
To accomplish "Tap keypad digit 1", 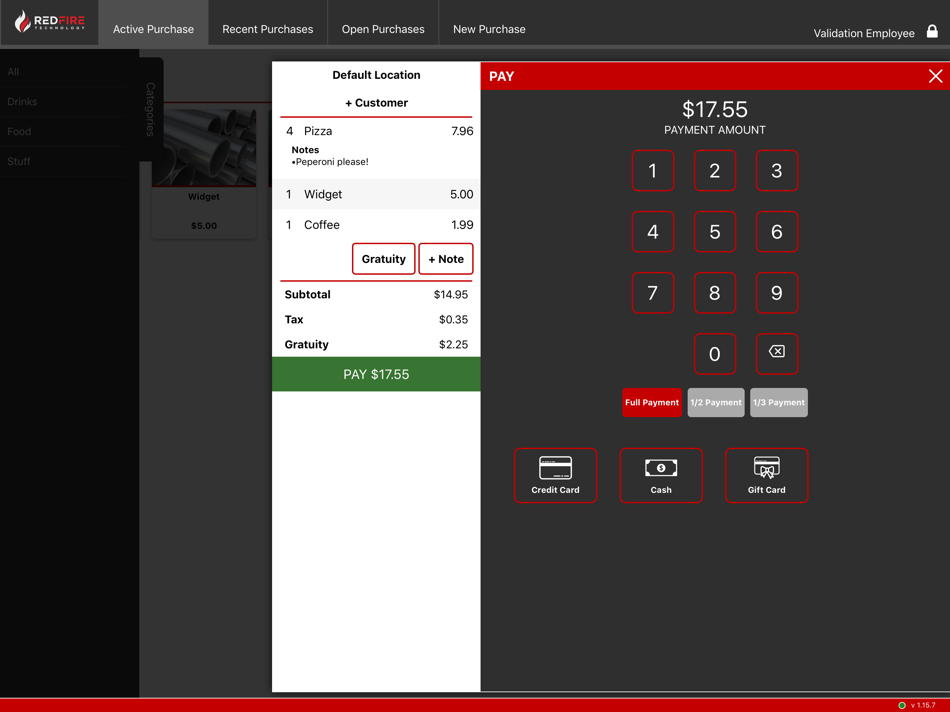I will (653, 170).
